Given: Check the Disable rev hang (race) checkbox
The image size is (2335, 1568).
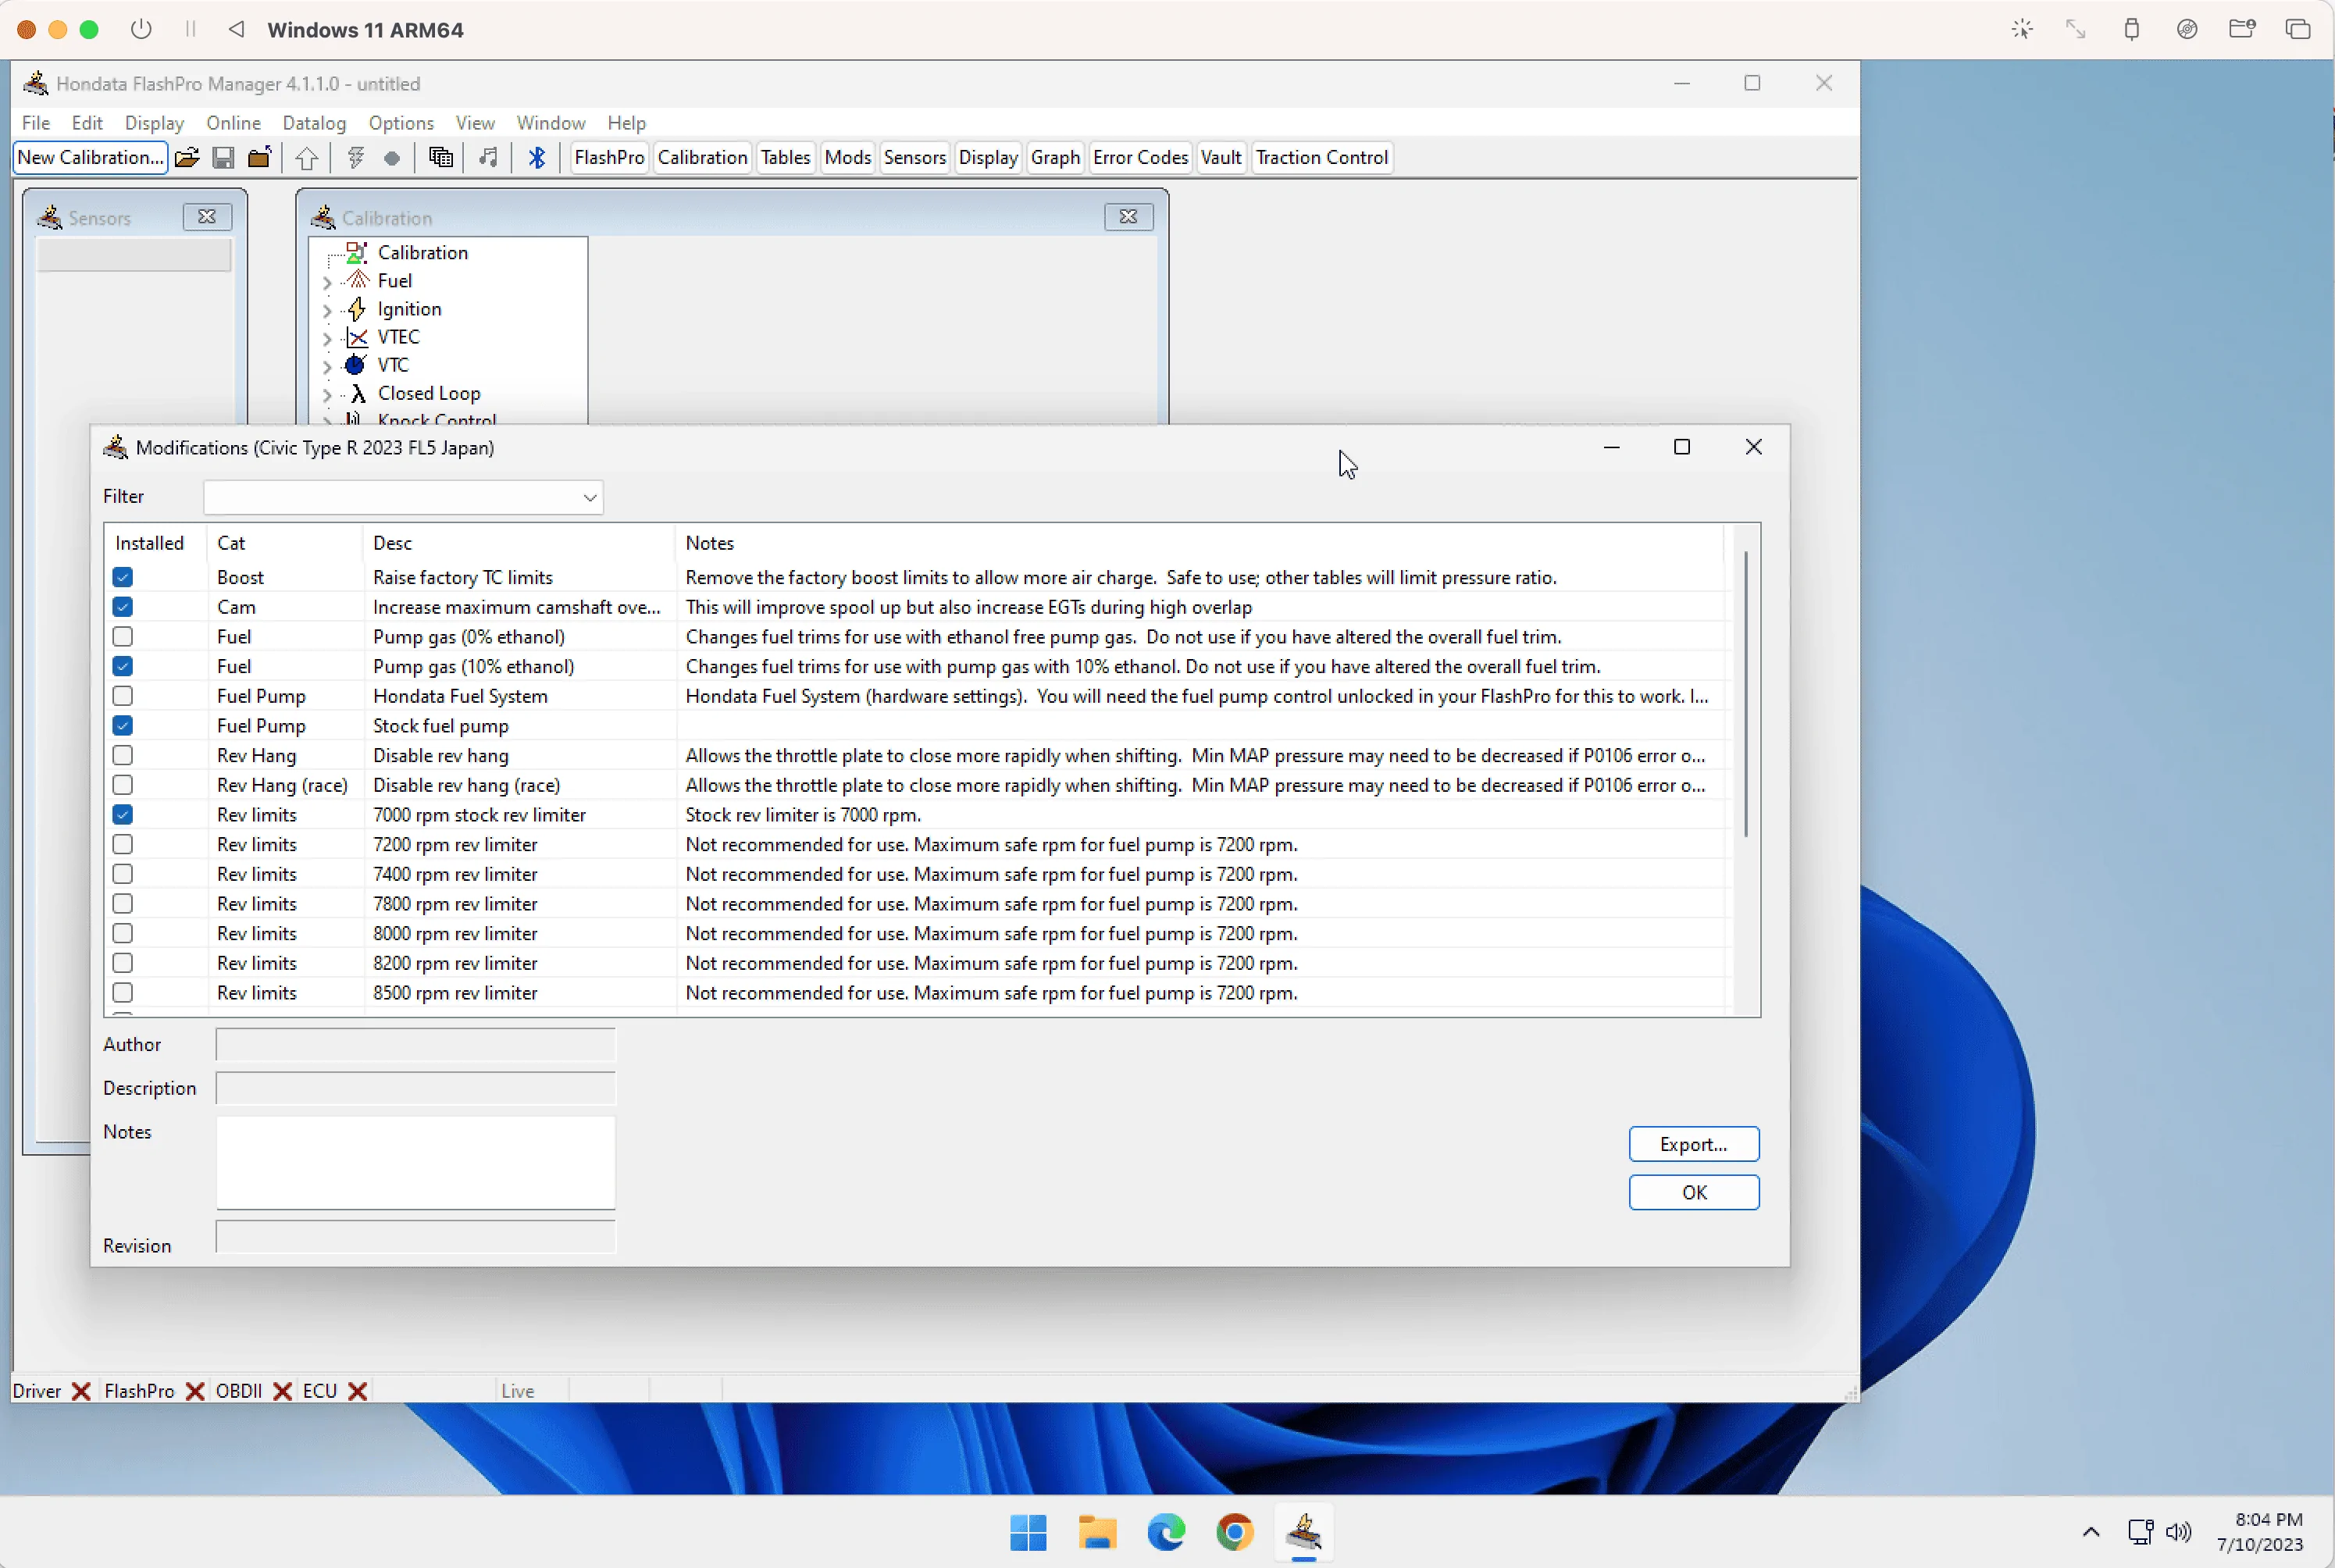Looking at the screenshot, I should click(123, 785).
